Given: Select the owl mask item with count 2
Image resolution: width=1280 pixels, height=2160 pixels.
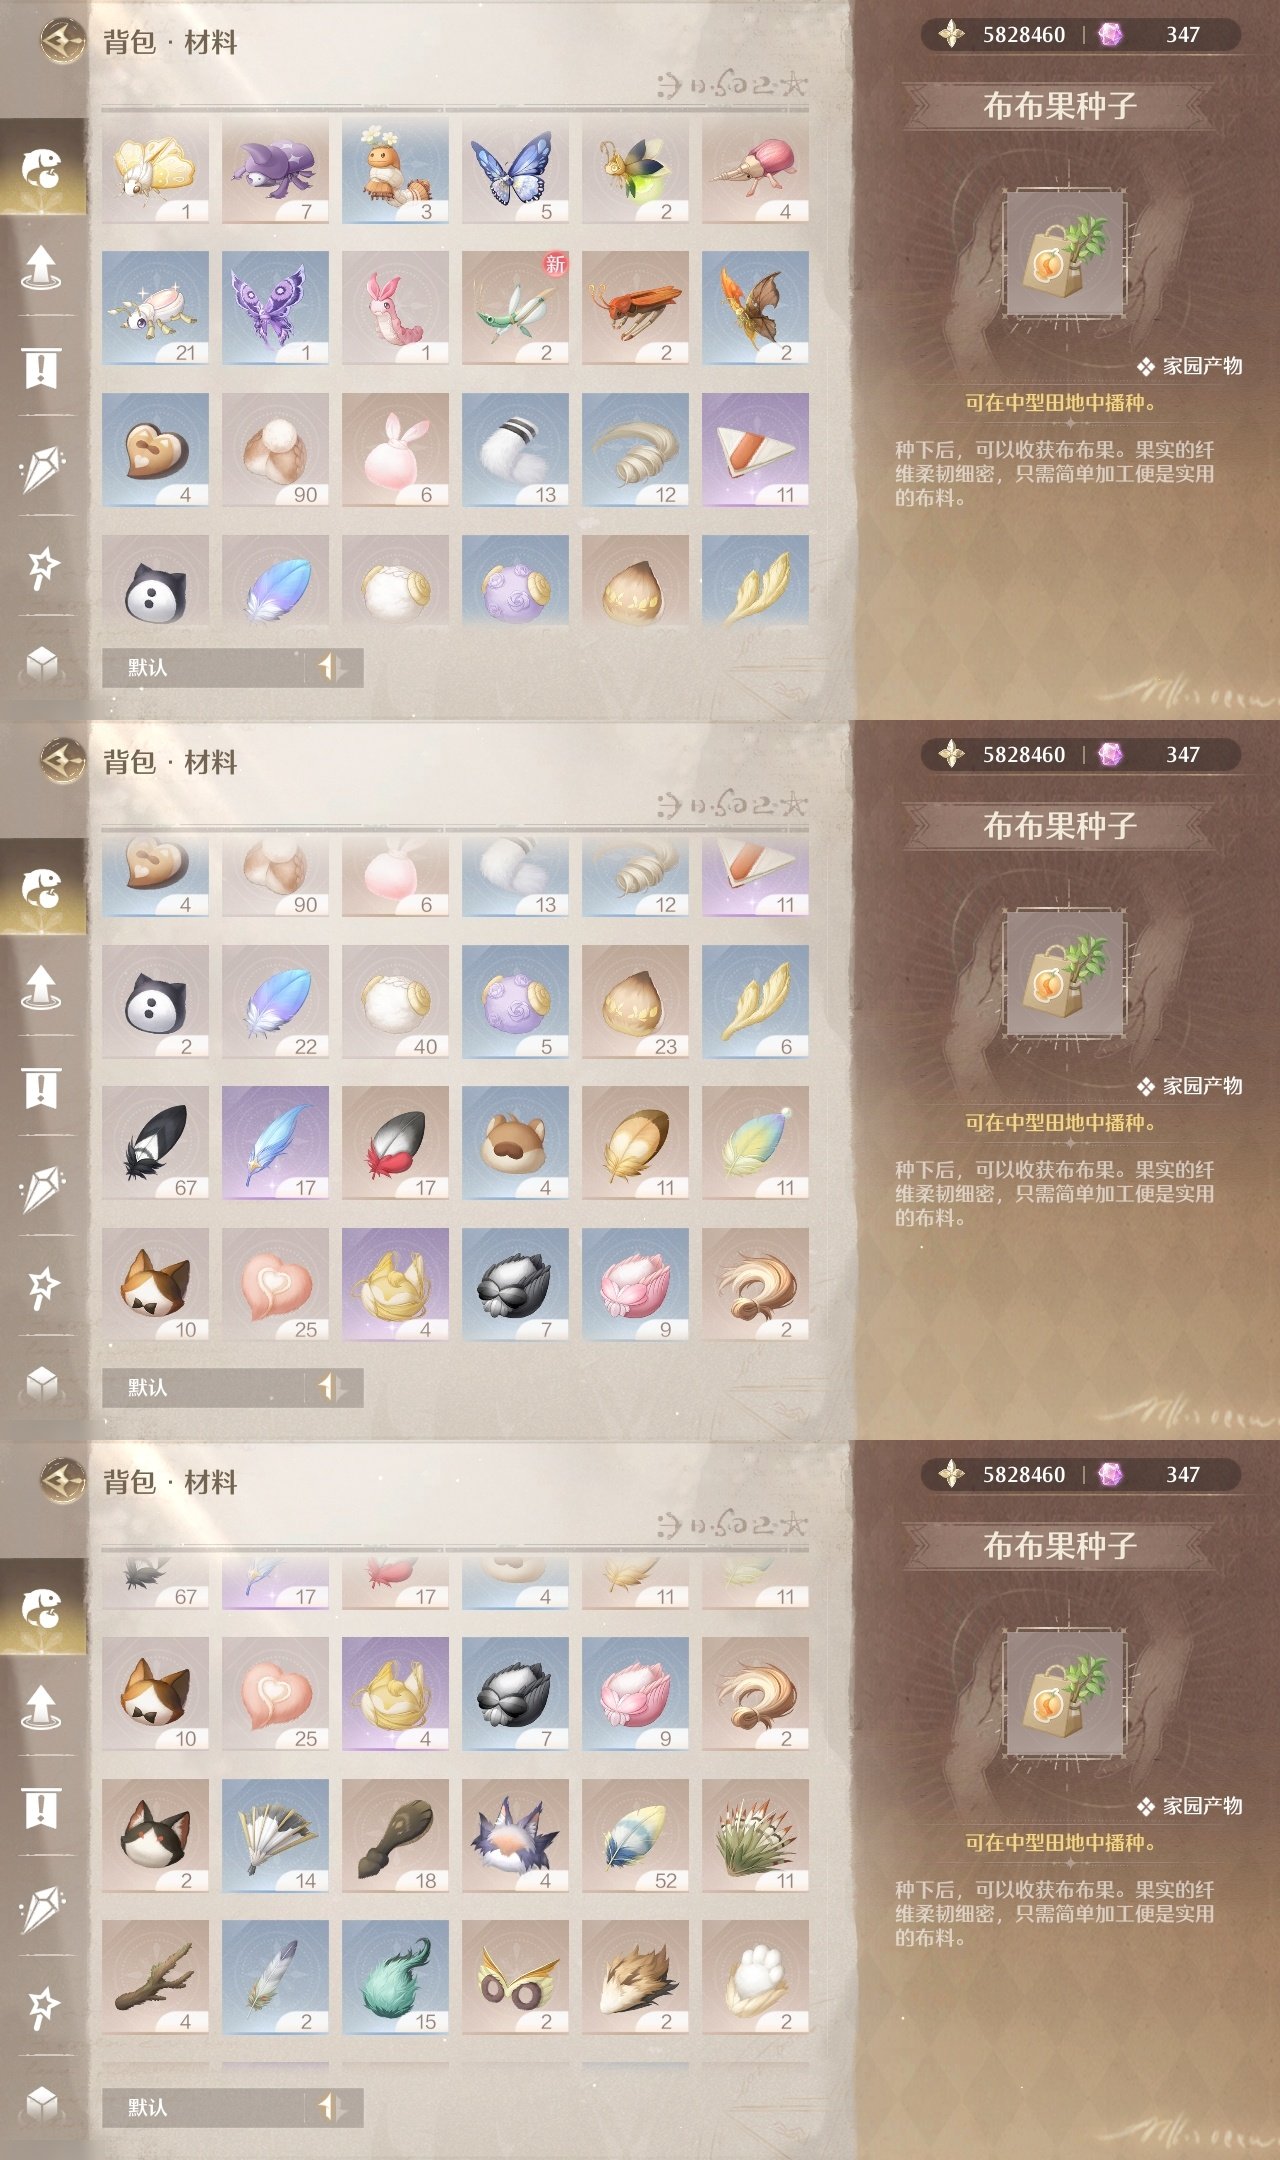Looking at the screenshot, I should pos(515,1977).
